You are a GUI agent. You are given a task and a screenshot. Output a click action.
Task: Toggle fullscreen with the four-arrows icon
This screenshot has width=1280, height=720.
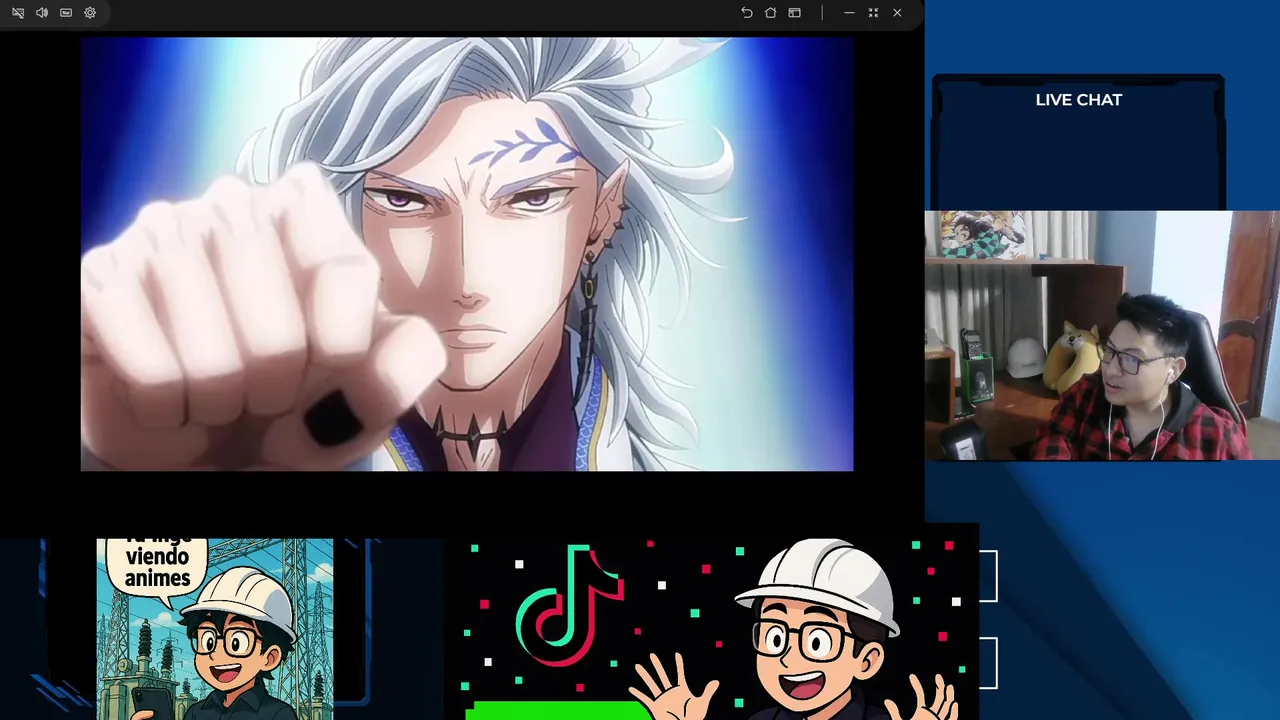(873, 13)
